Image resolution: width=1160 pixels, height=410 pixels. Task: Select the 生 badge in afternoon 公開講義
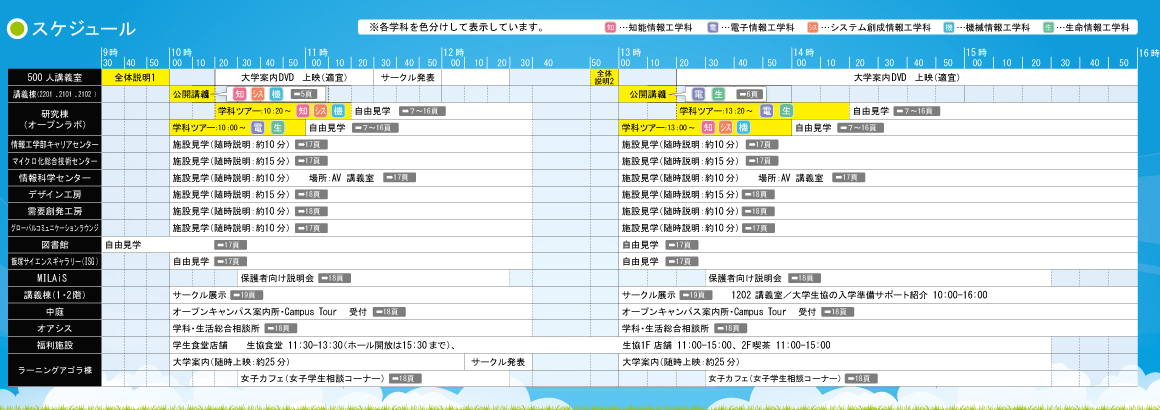coord(718,94)
